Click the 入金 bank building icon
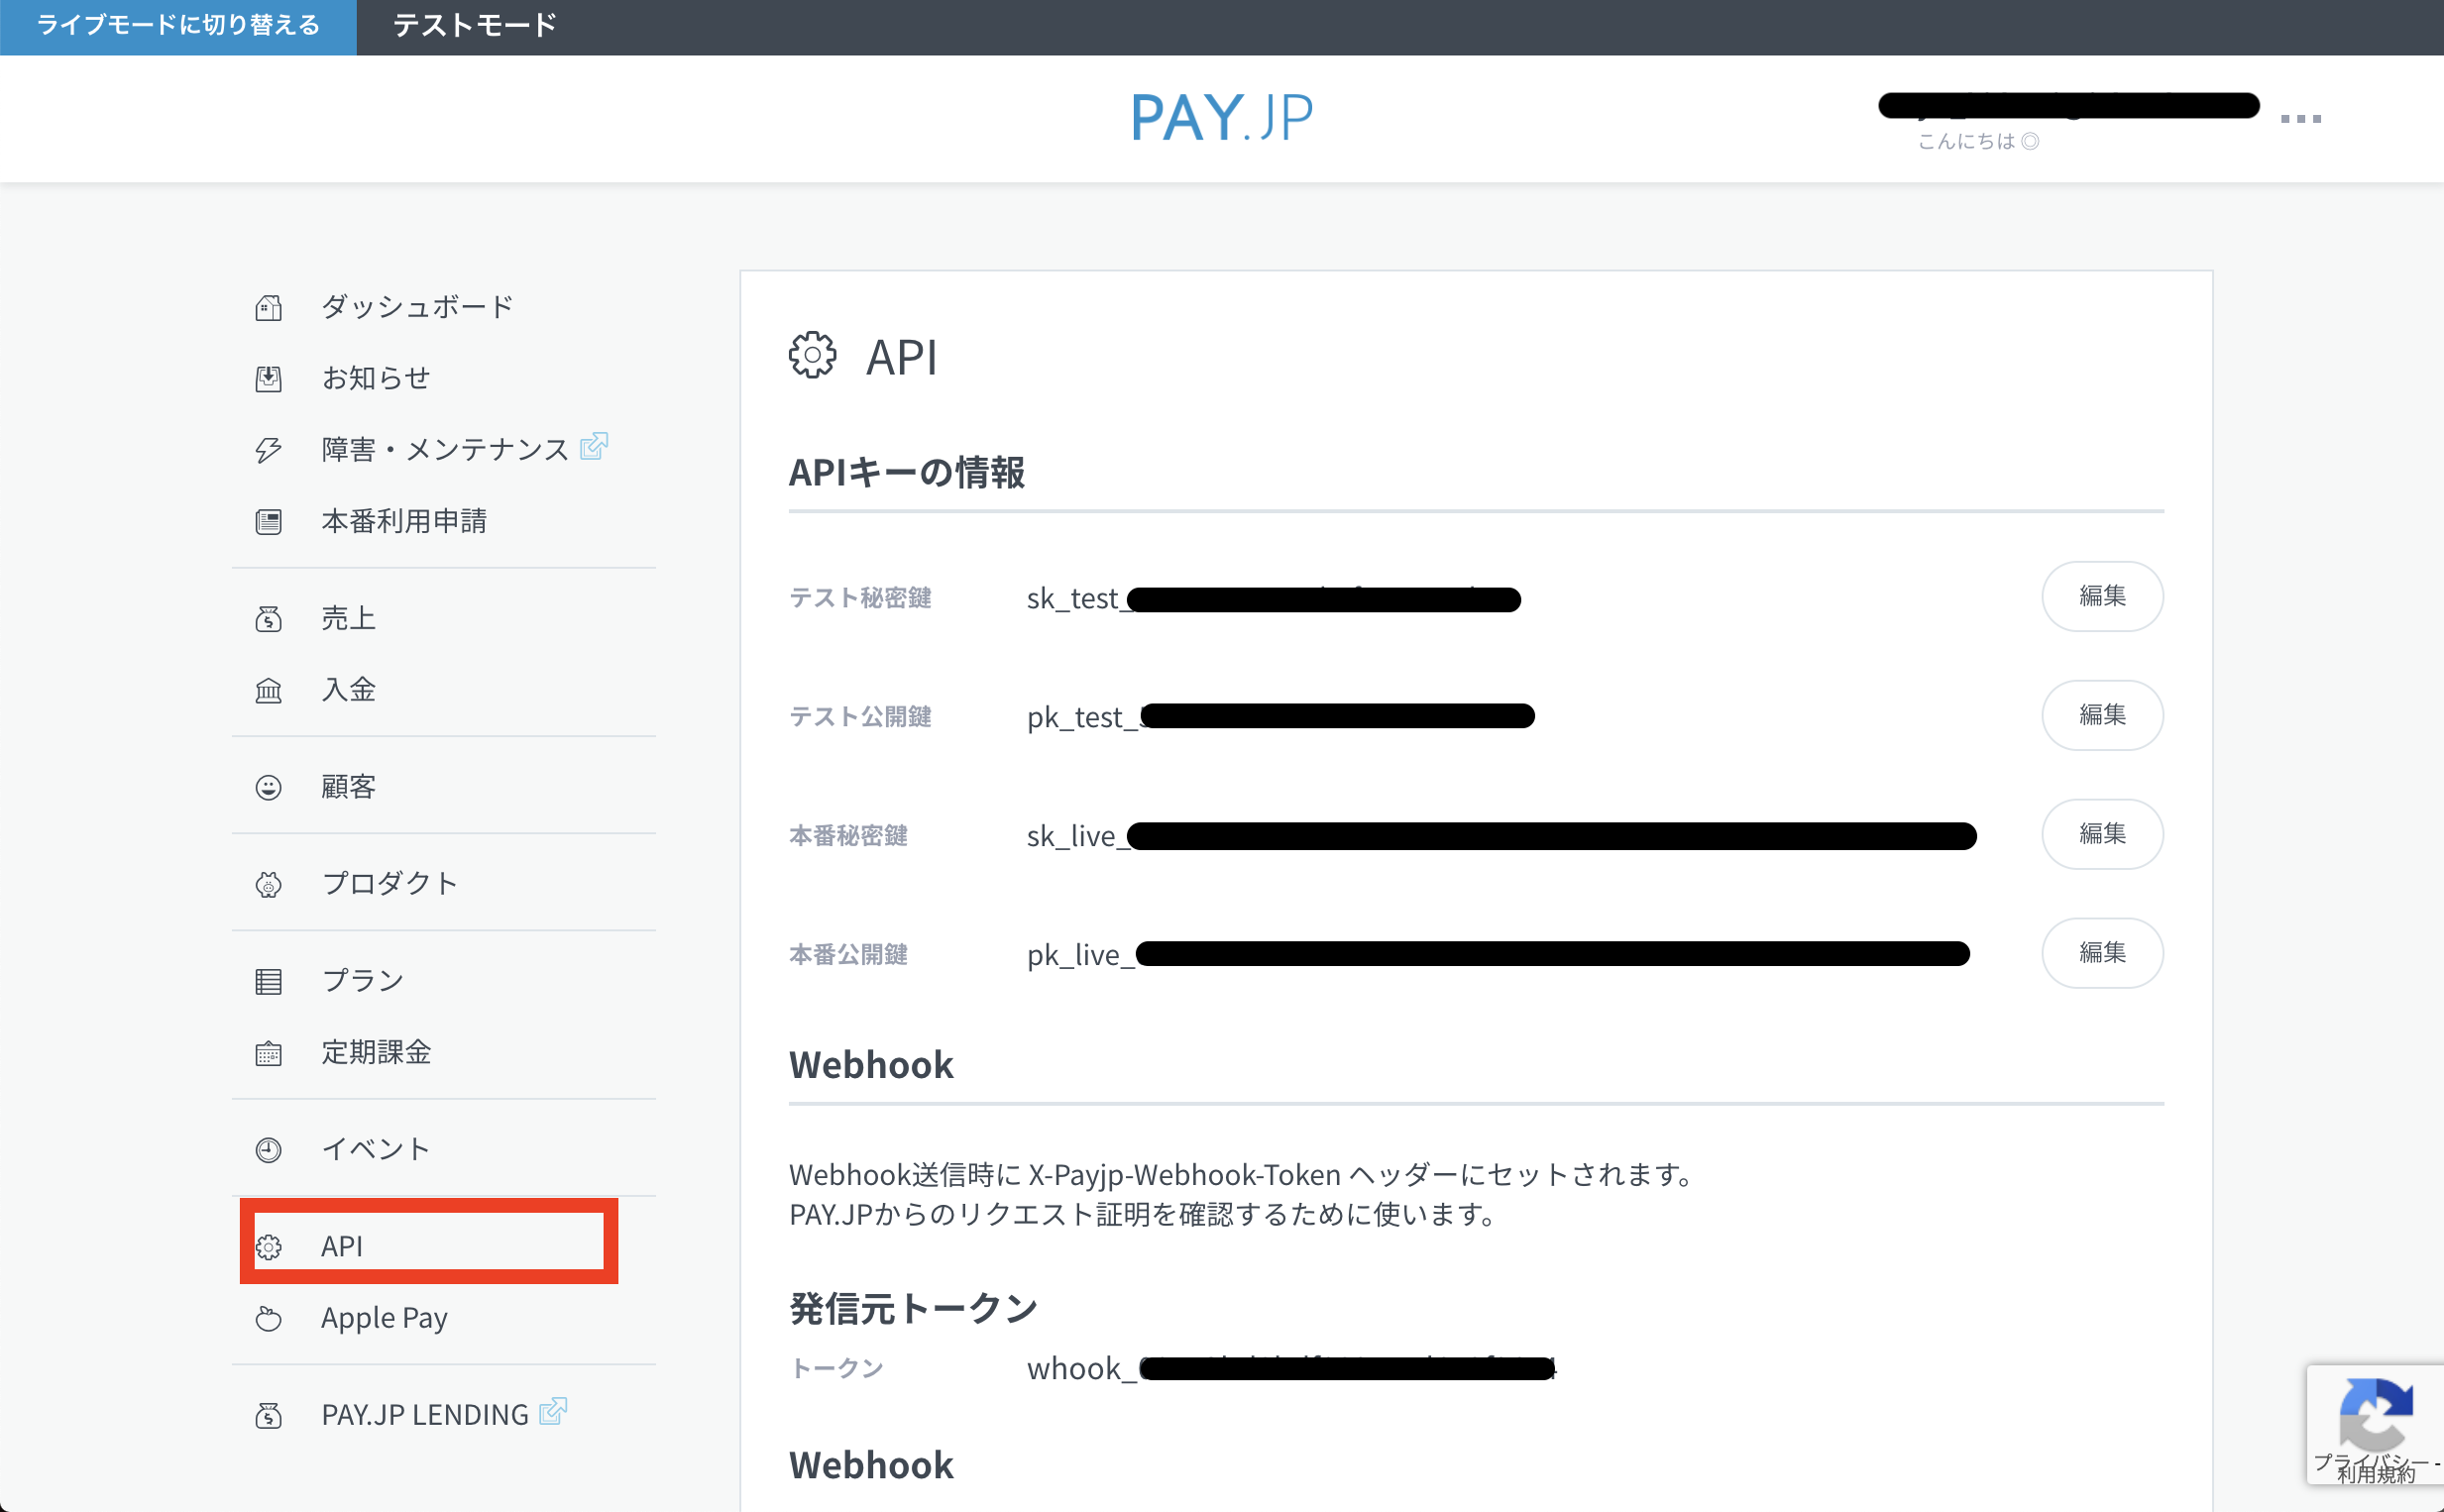Screen dimensions: 2444x1512 click(x=268, y=690)
